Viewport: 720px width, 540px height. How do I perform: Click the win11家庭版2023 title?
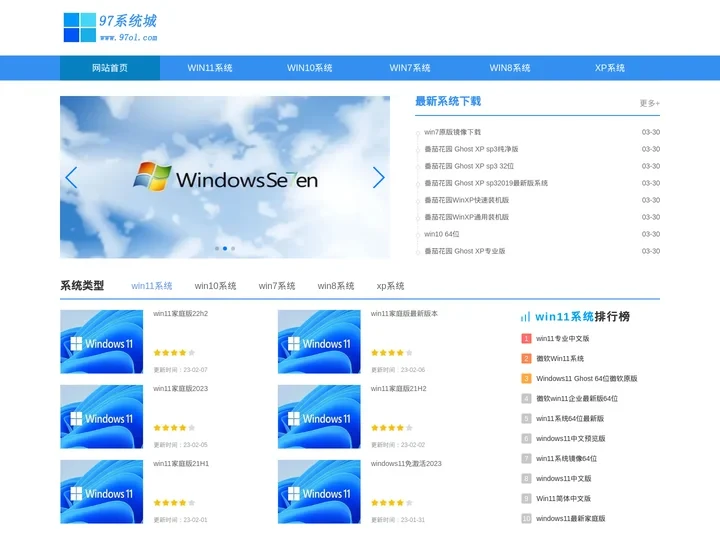180,388
